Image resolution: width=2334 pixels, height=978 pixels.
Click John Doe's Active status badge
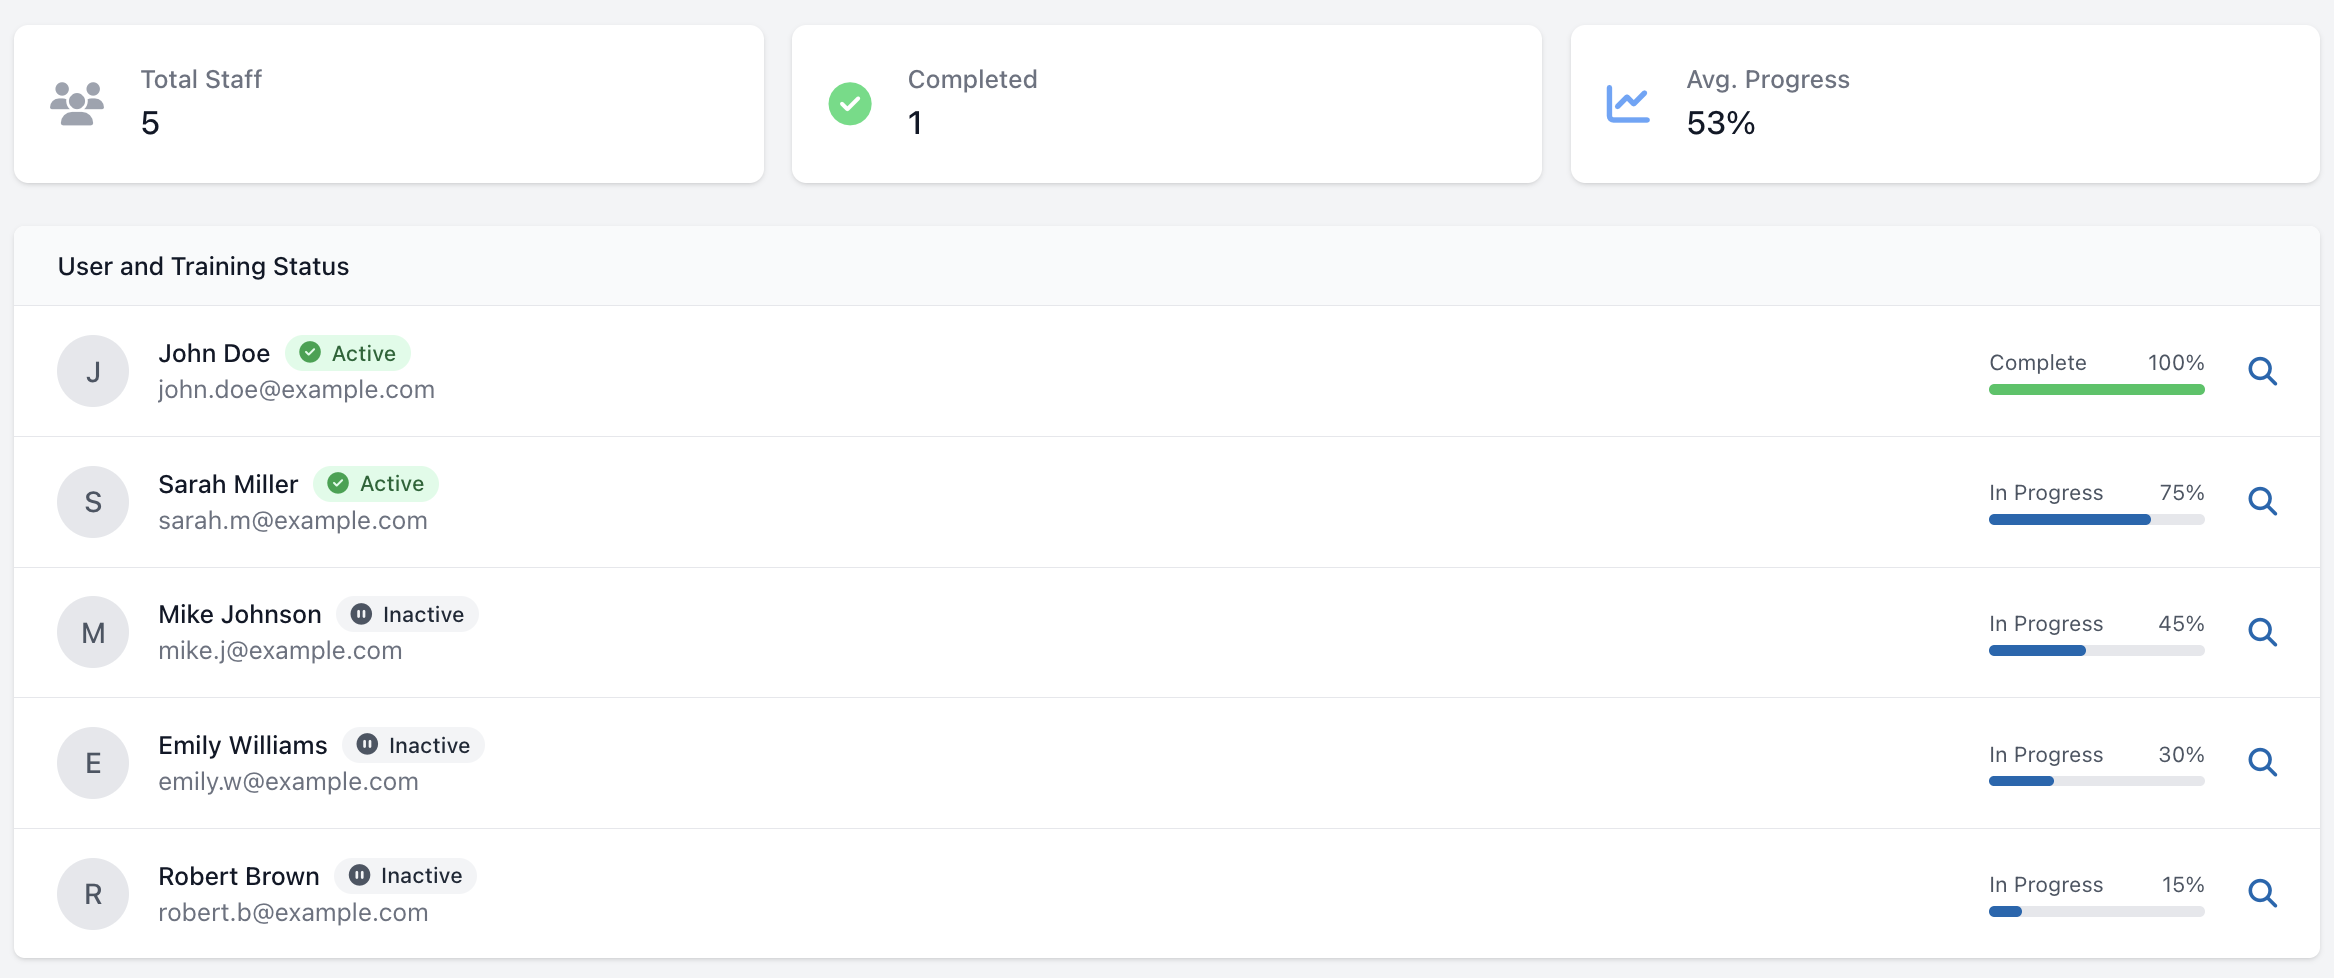[x=348, y=353]
